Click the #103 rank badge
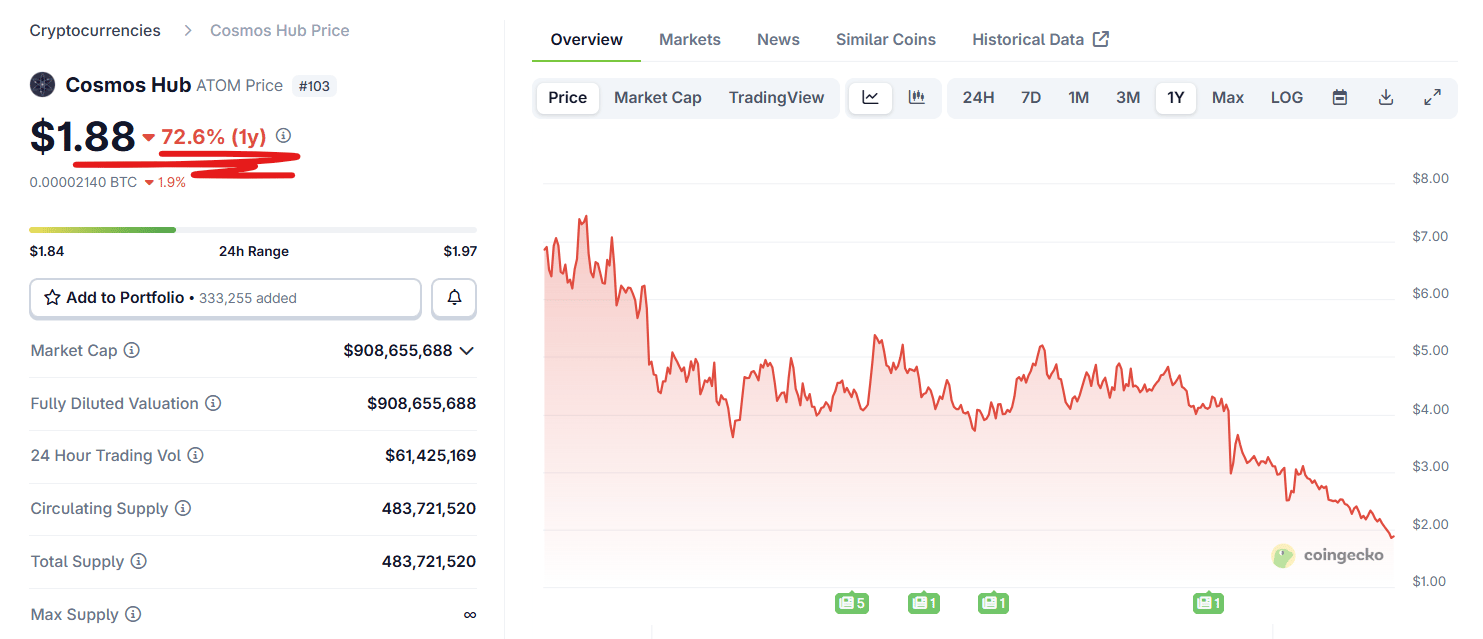Screen dimensions: 1483x639 (314, 86)
